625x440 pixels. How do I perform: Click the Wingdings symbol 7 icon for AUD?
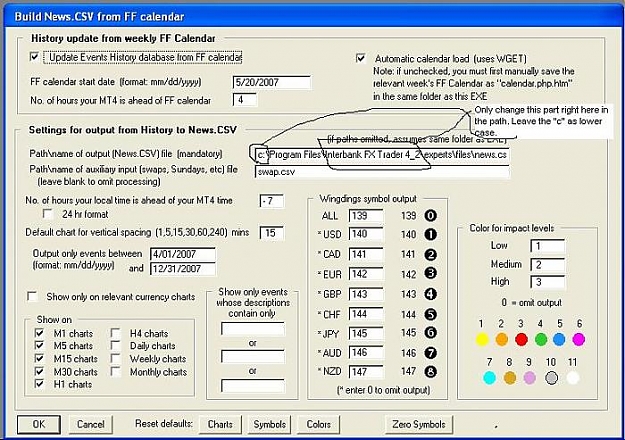point(430,353)
